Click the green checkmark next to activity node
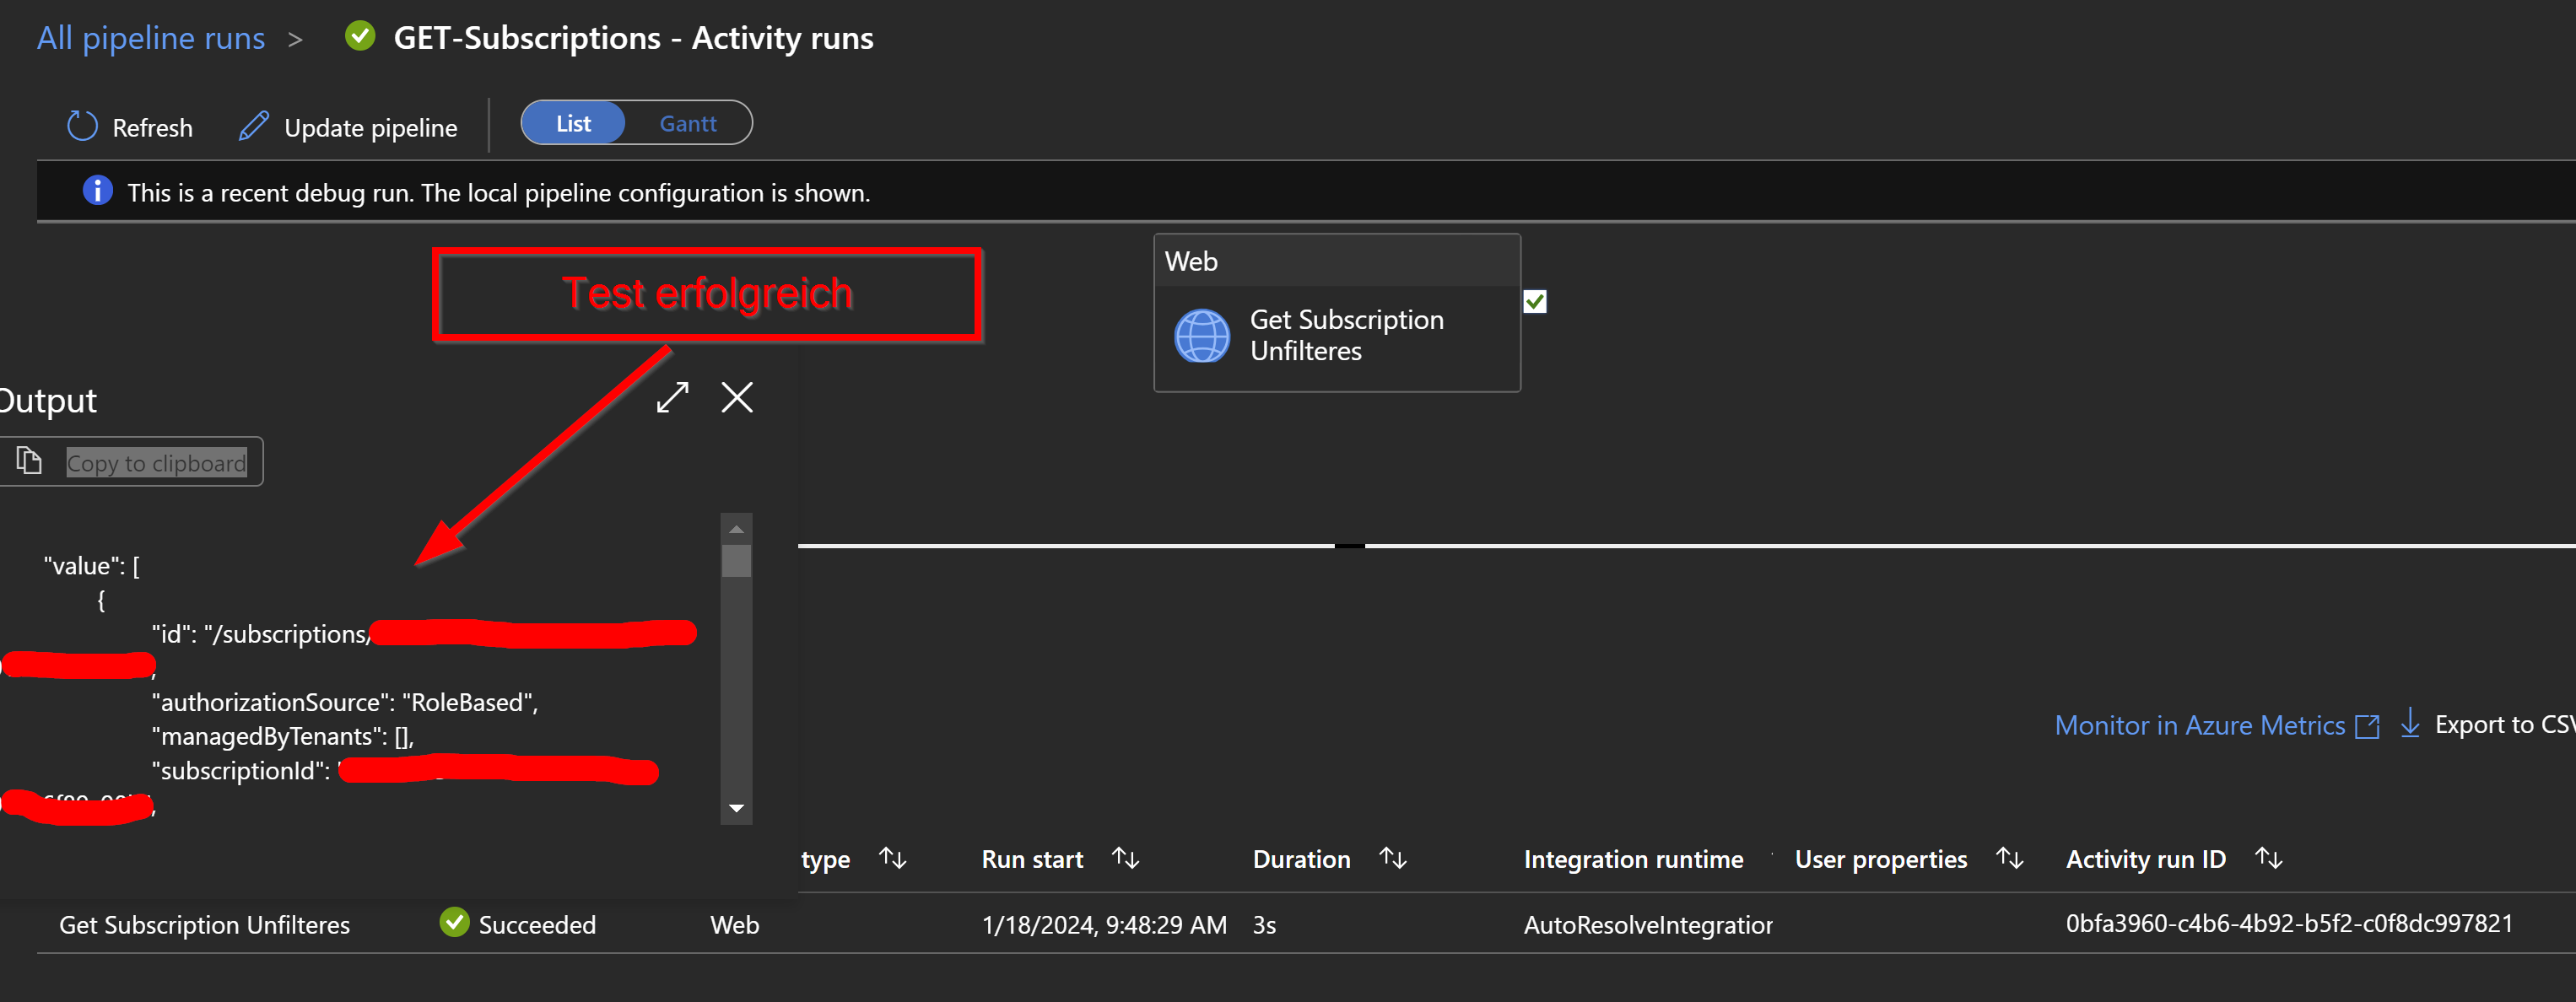This screenshot has width=2576, height=1002. [1535, 301]
